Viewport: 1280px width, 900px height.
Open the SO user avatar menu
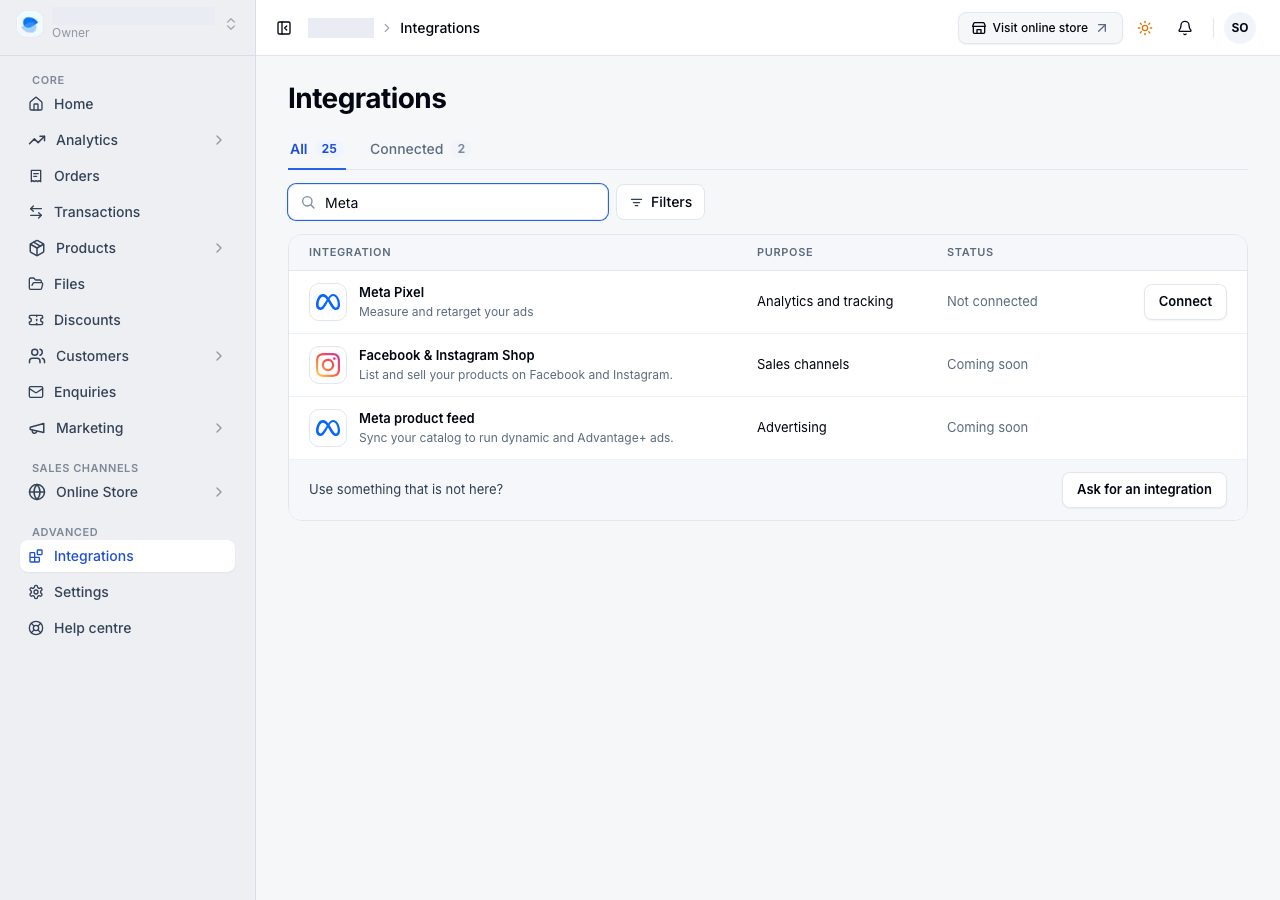pos(1240,28)
